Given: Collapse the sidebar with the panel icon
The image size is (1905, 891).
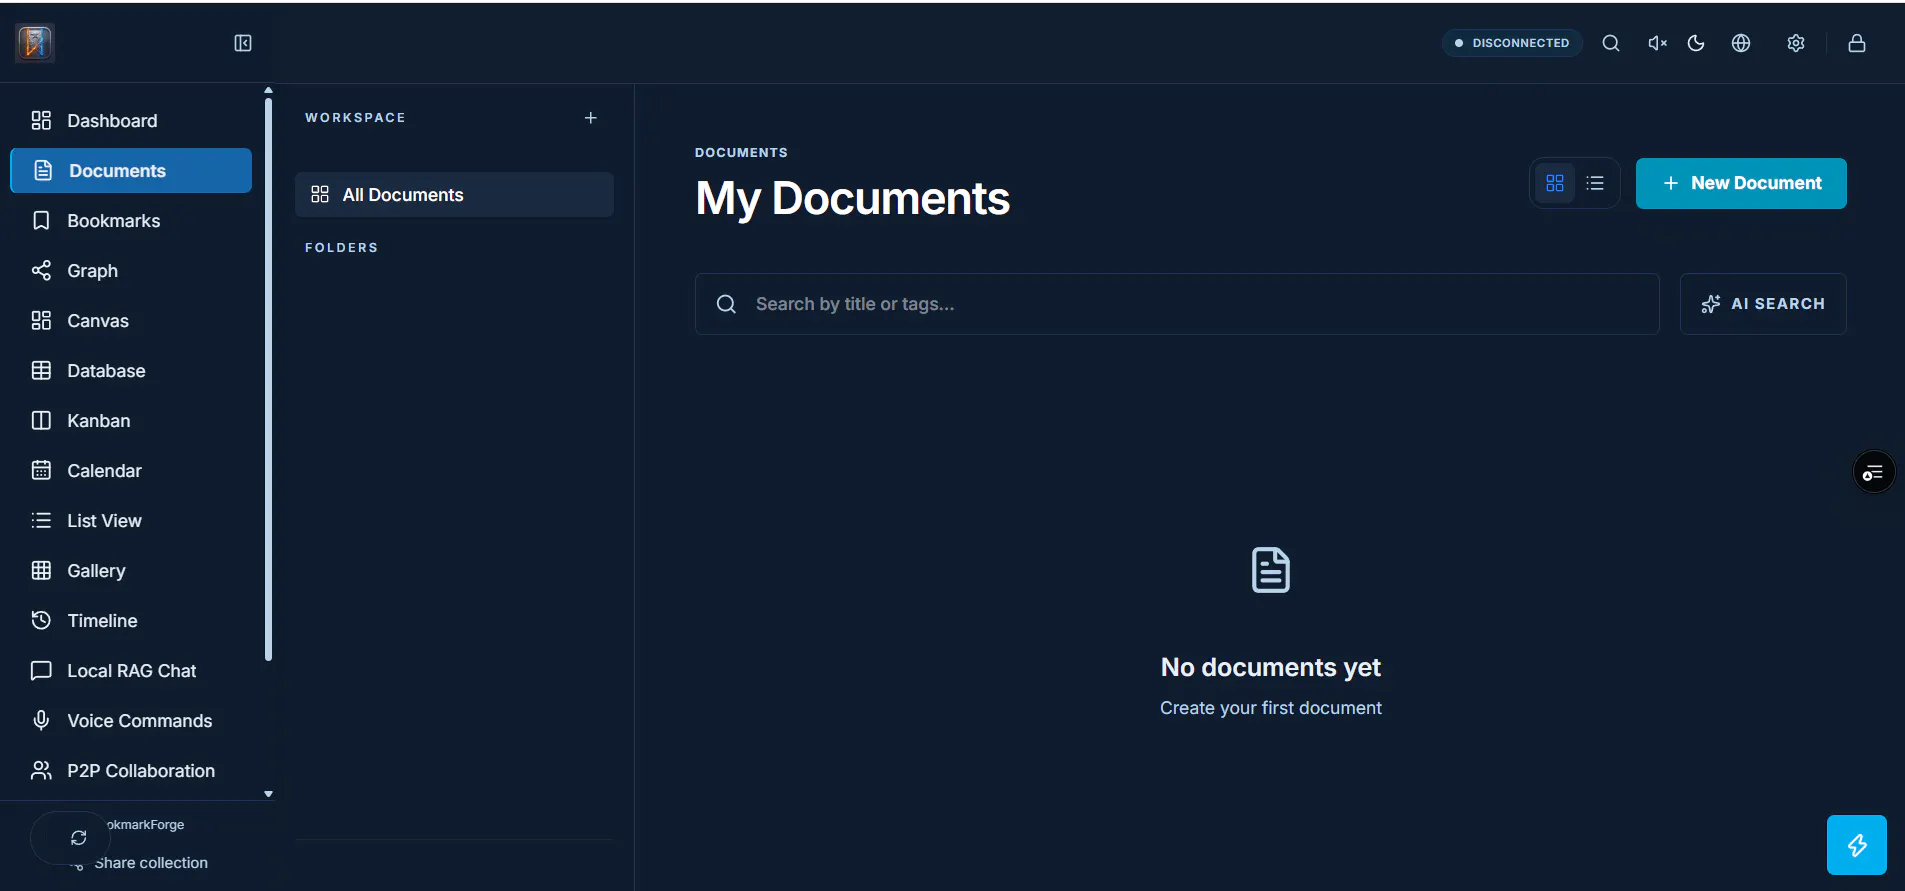Looking at the screenshot, I should (243, 43).
